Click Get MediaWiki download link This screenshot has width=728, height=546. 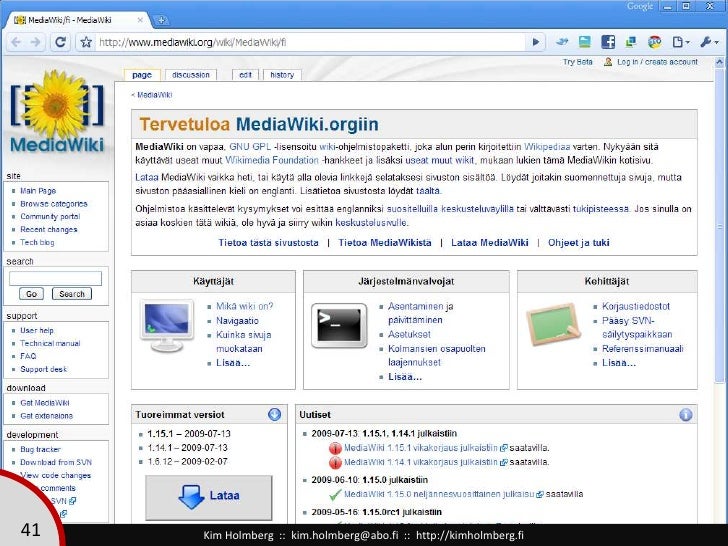click(45, 403)
